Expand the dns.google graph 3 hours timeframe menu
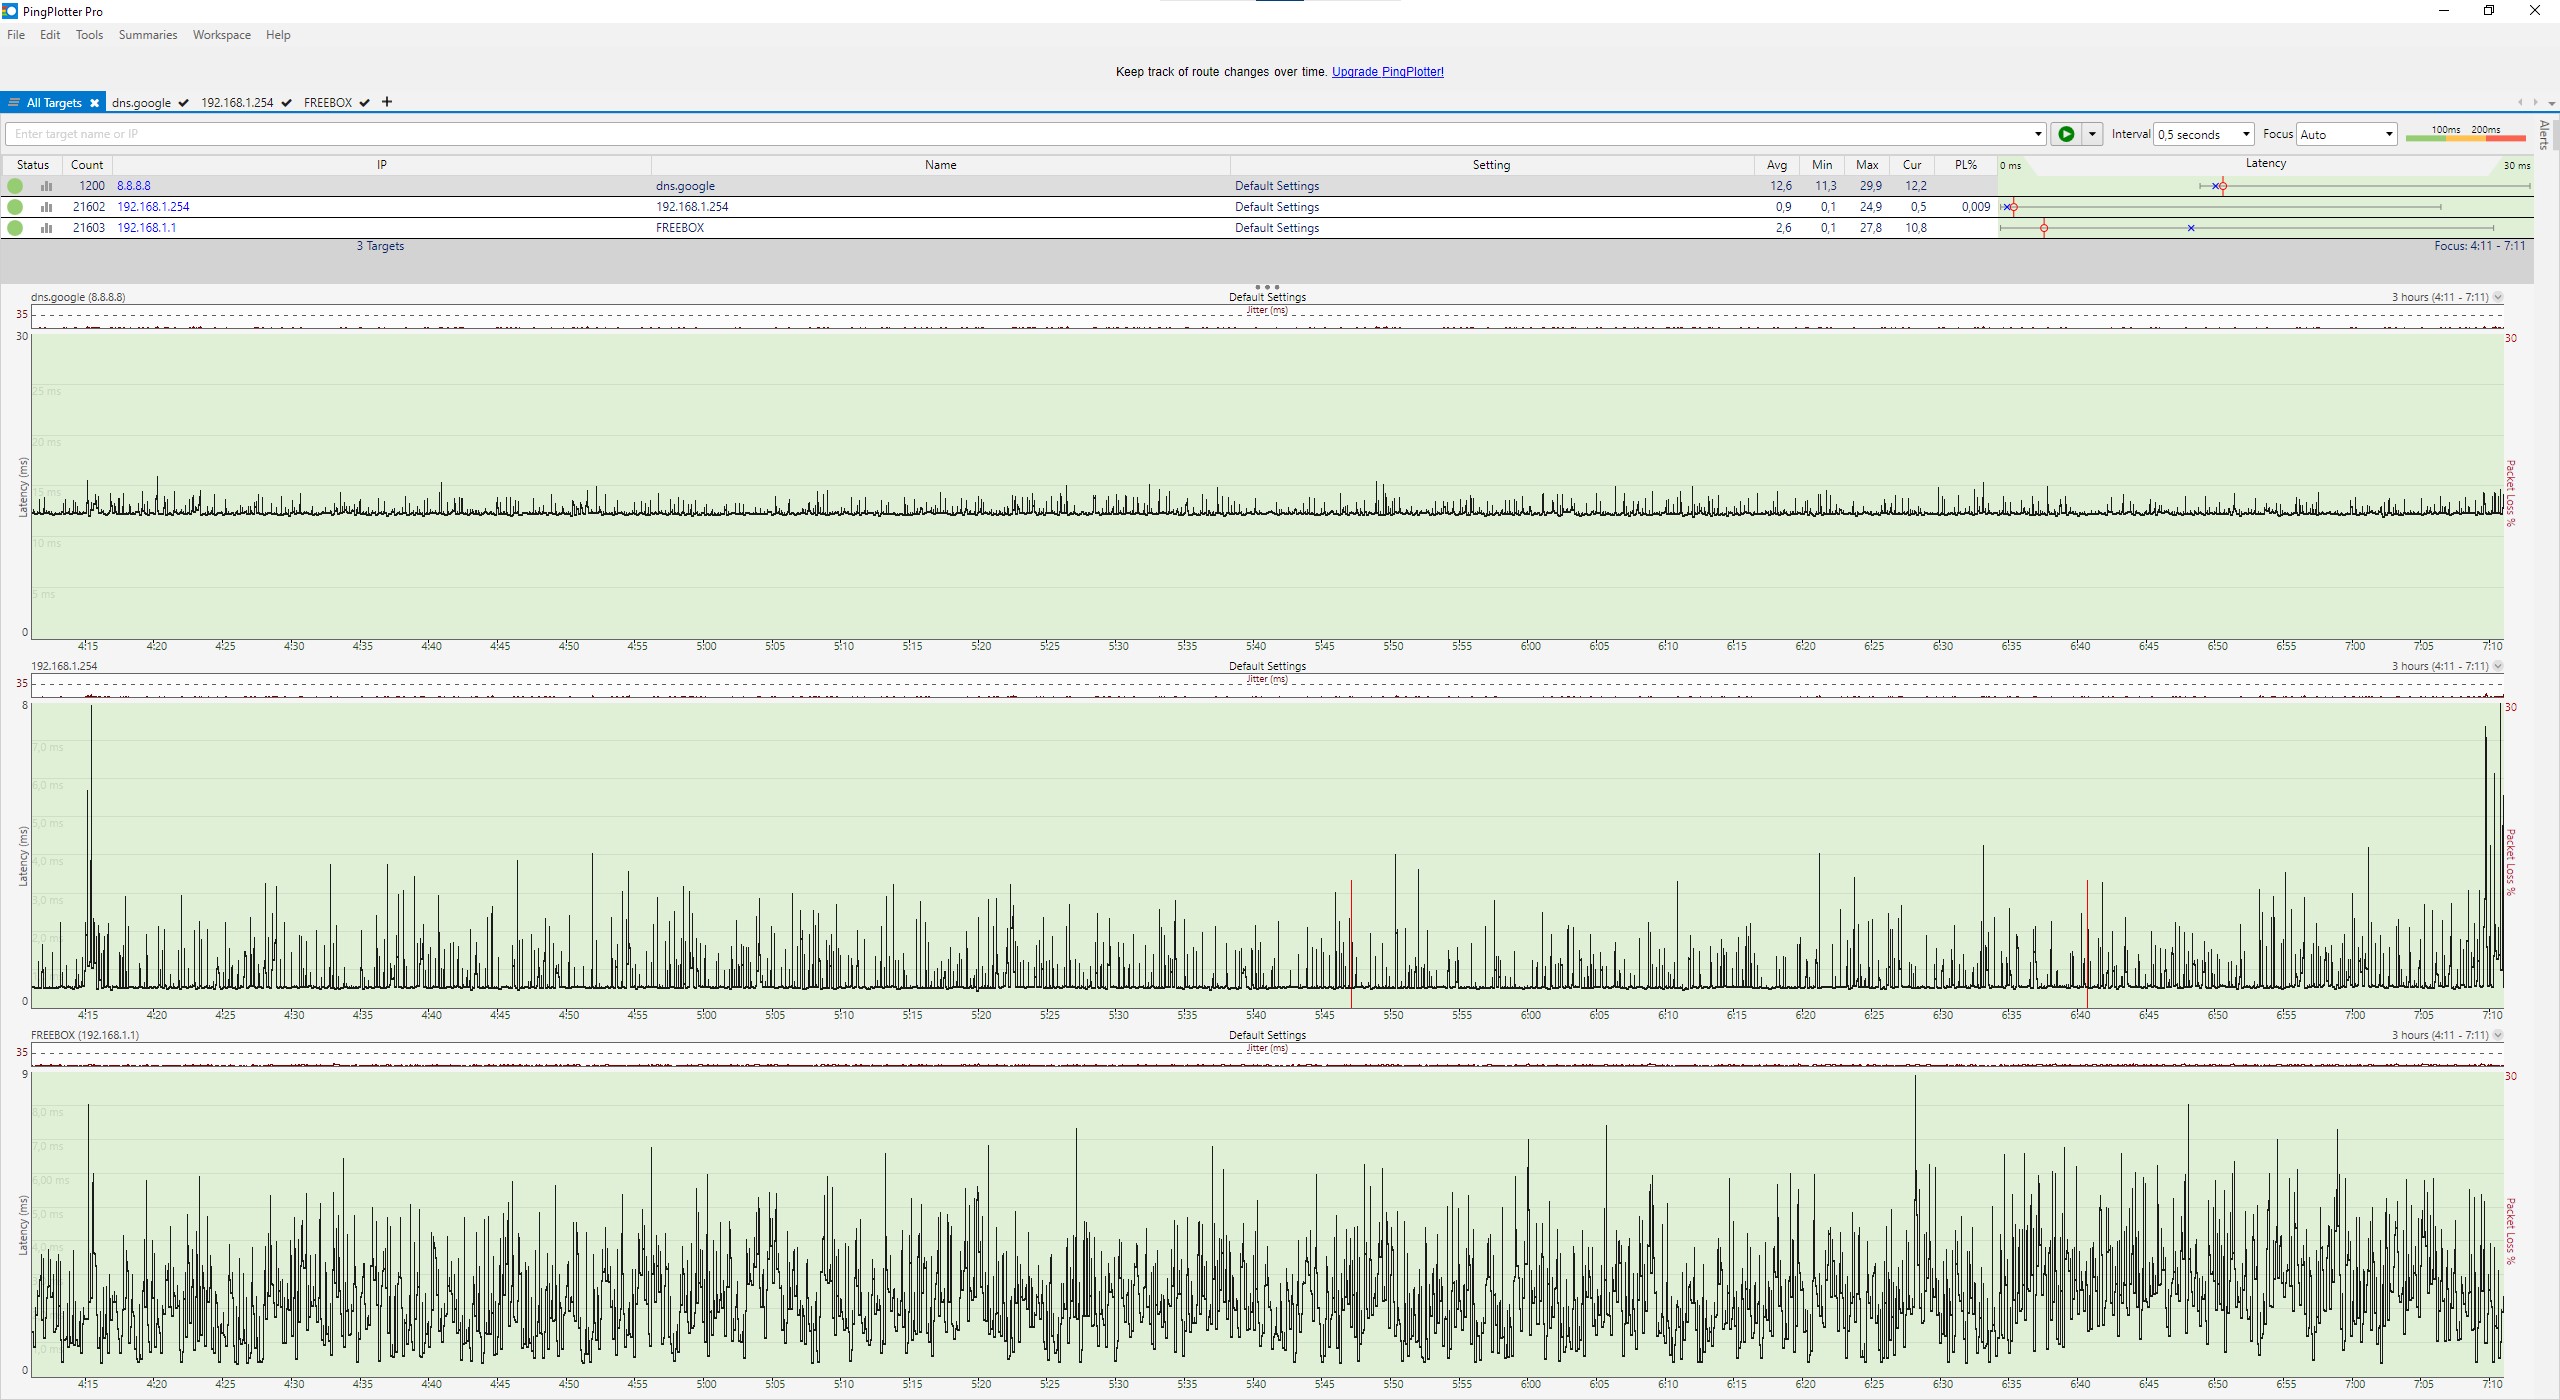The image size is (2560, 1400). [x=2498, y=297]
